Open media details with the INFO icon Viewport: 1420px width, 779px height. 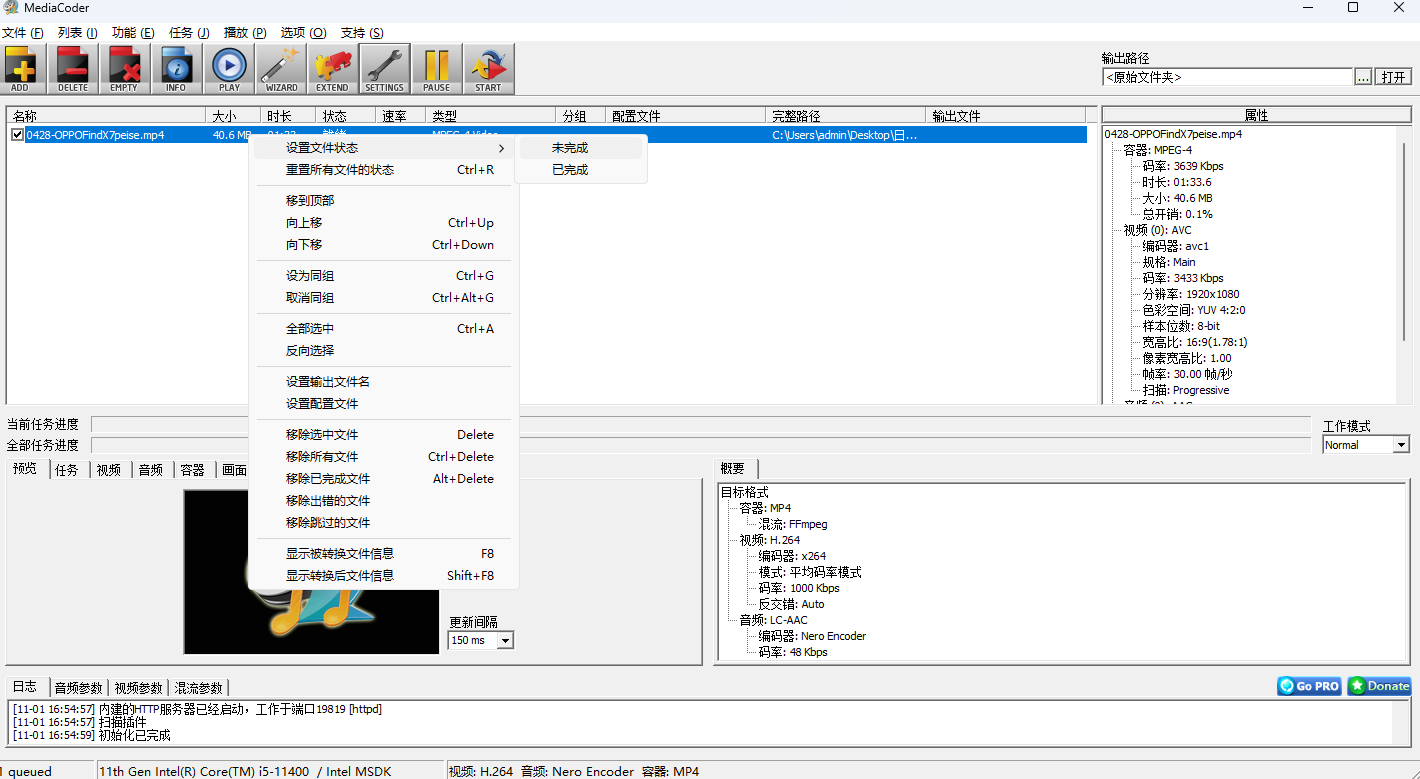(176, 68)
